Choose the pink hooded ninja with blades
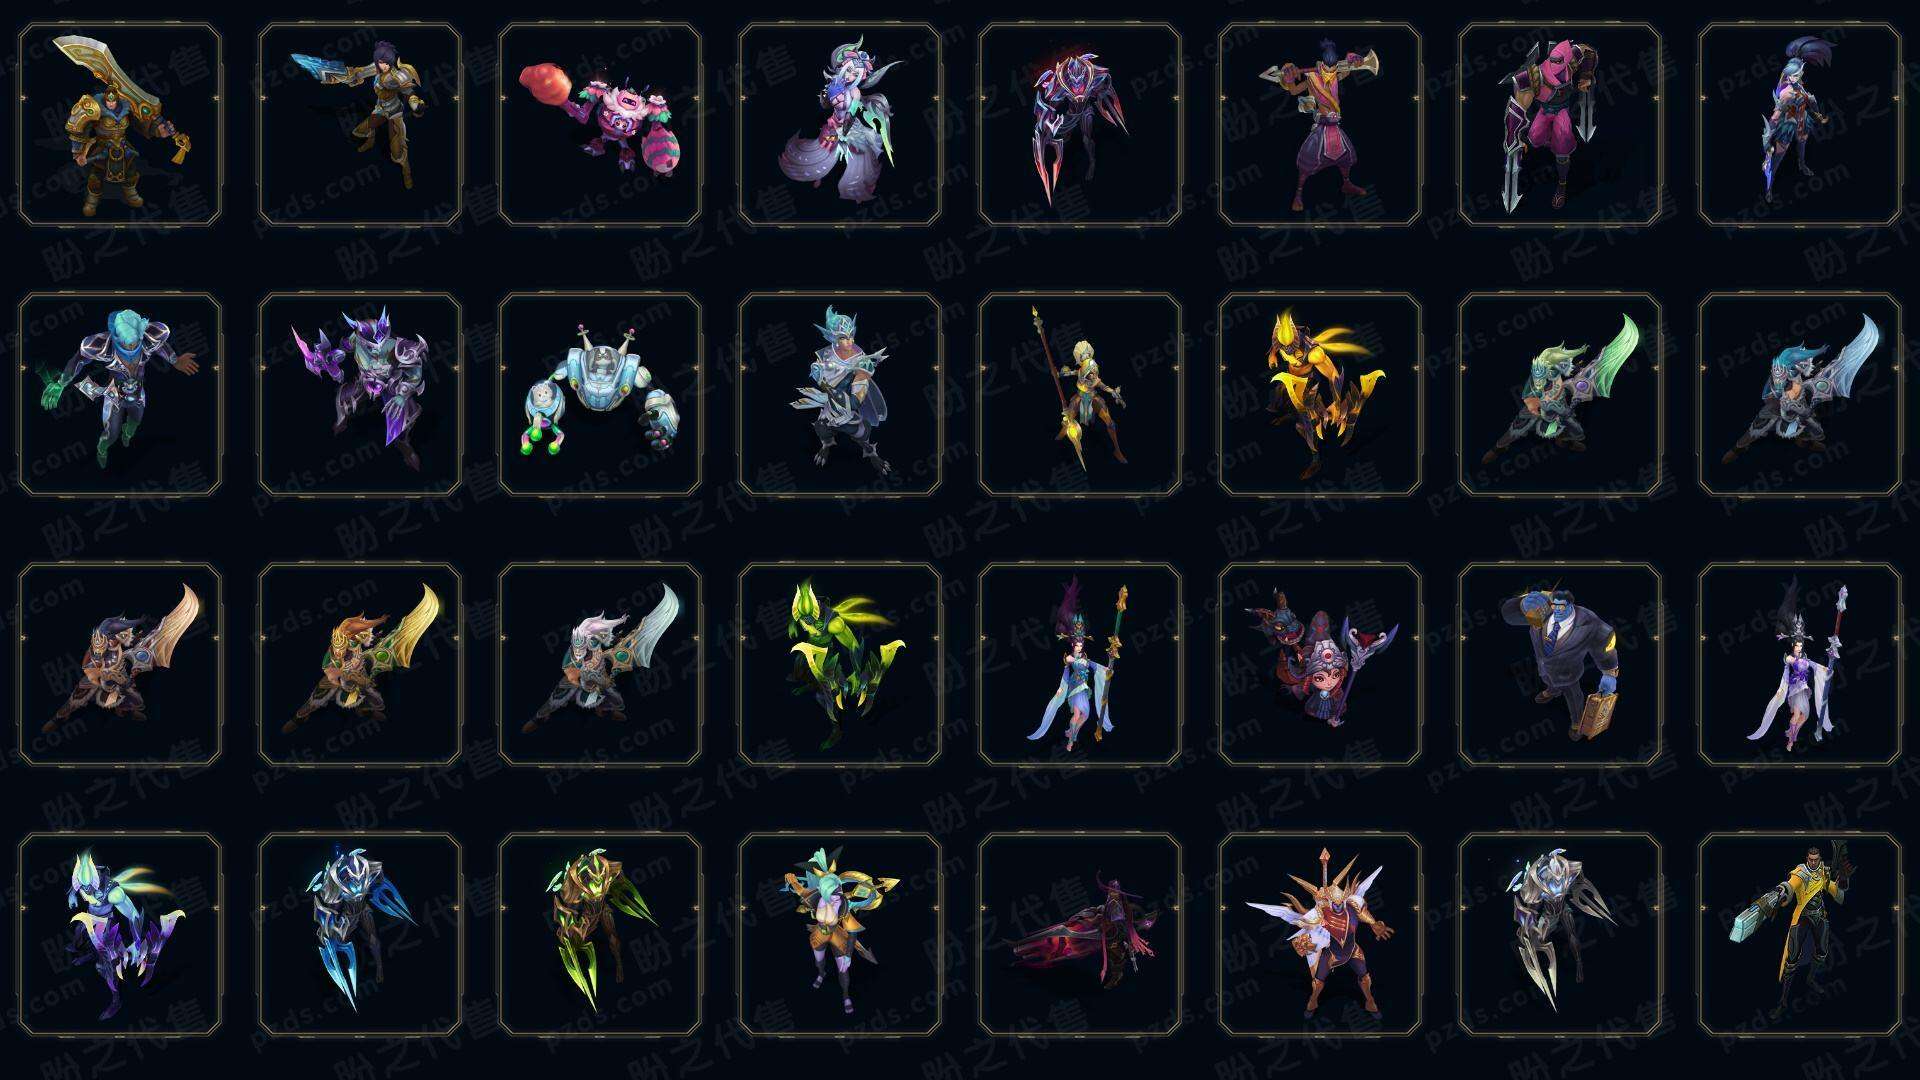The image size is (1920, 1080). tap(1560, 125)
